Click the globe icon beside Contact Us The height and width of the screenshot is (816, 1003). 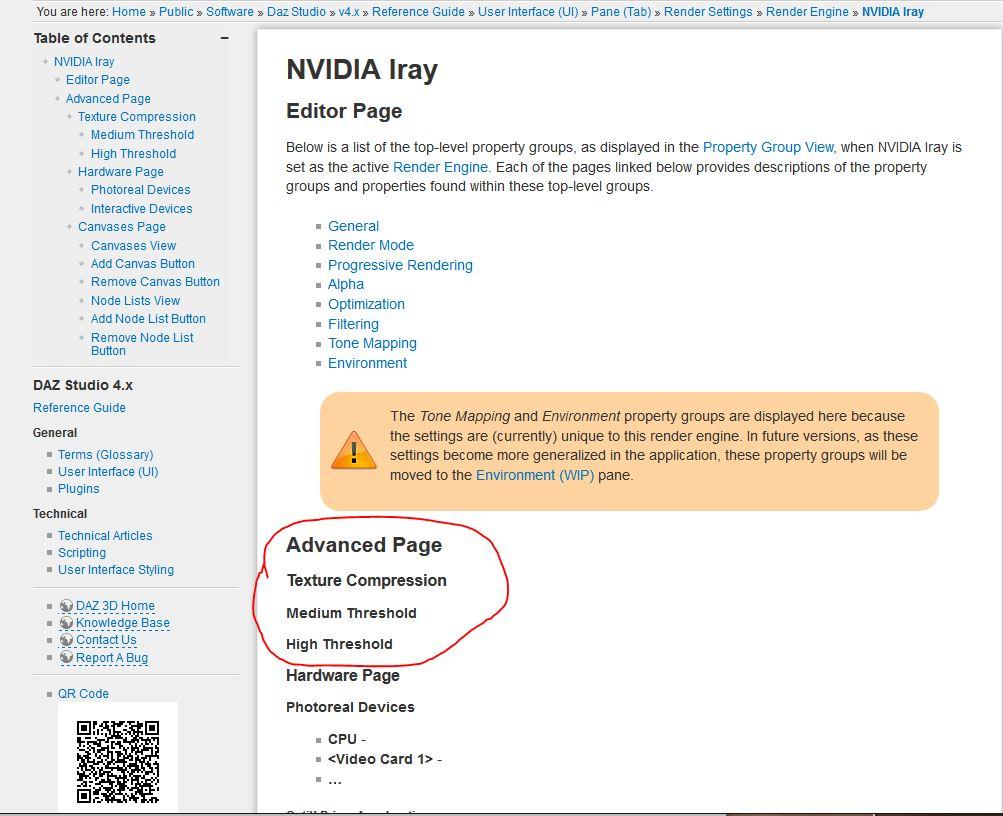click(x=66, y=640)
